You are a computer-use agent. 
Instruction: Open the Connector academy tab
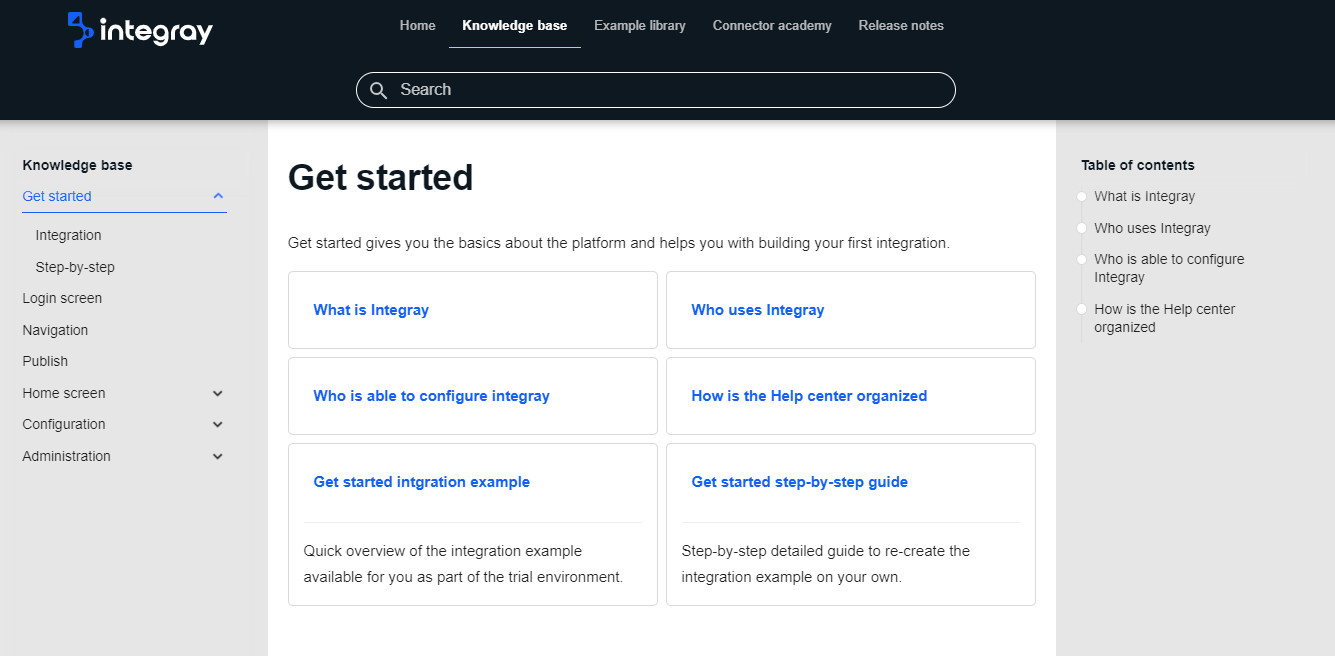click(771, 26)
